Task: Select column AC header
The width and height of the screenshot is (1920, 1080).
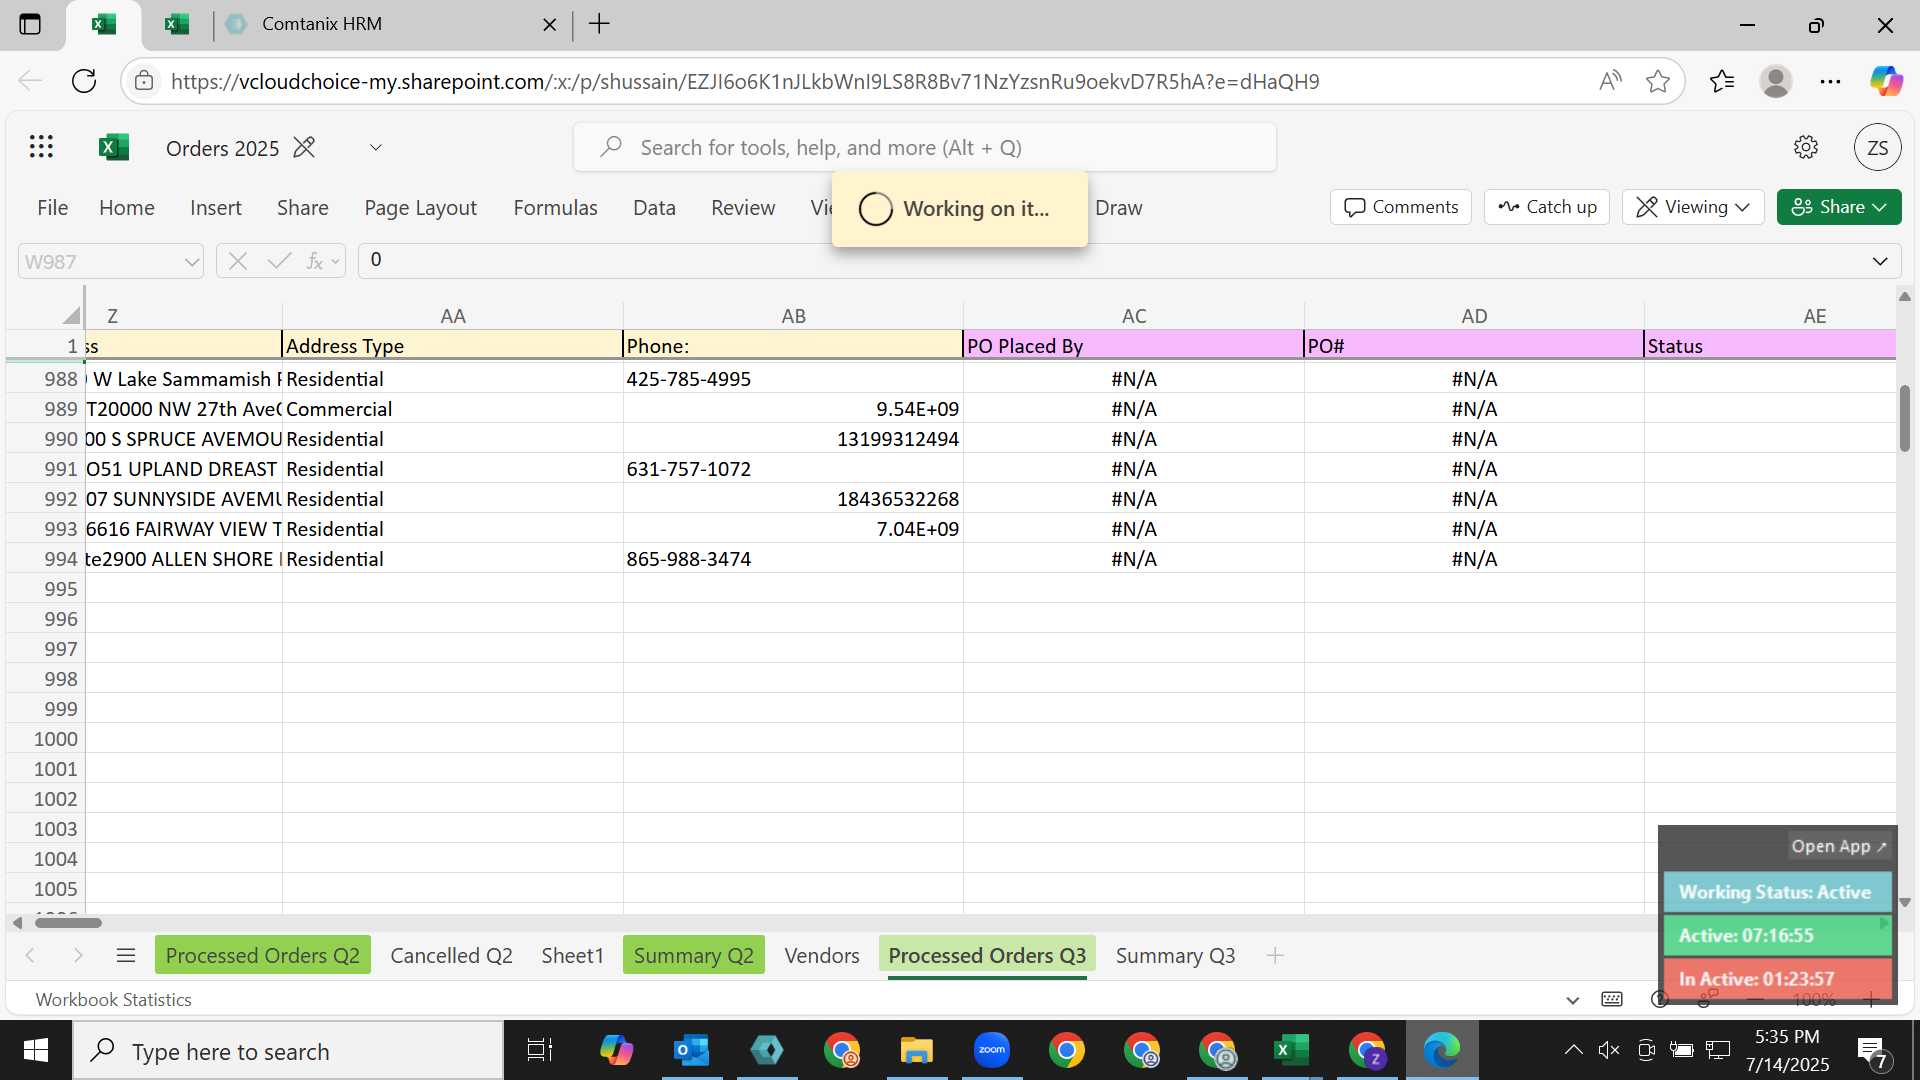Action: pyautogui.click(x=1133, y=315)
